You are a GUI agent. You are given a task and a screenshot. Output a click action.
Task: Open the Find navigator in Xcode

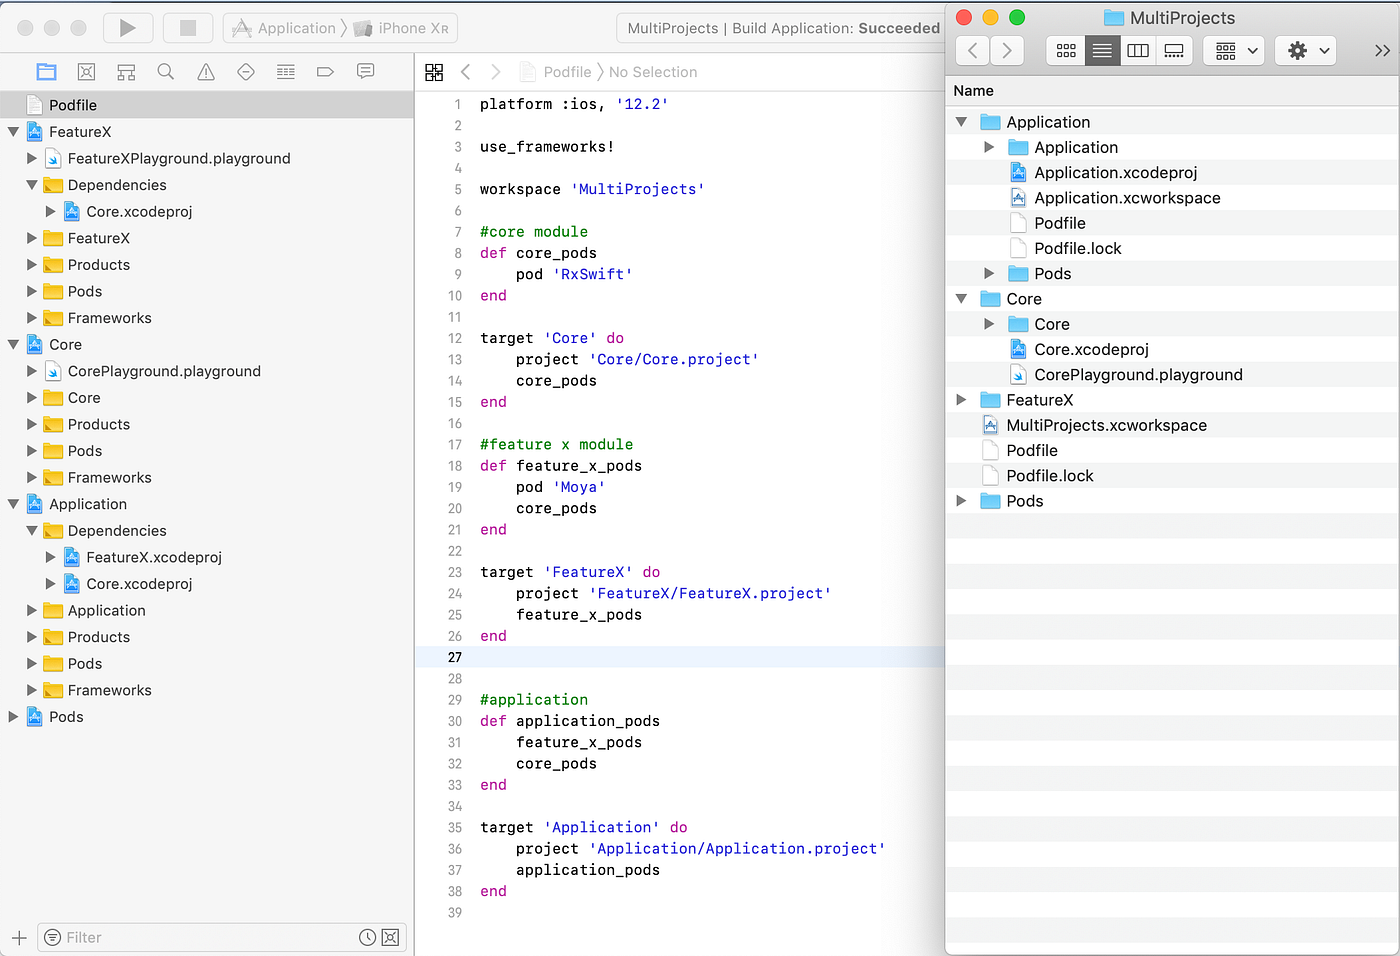click(x=166, y=71)
